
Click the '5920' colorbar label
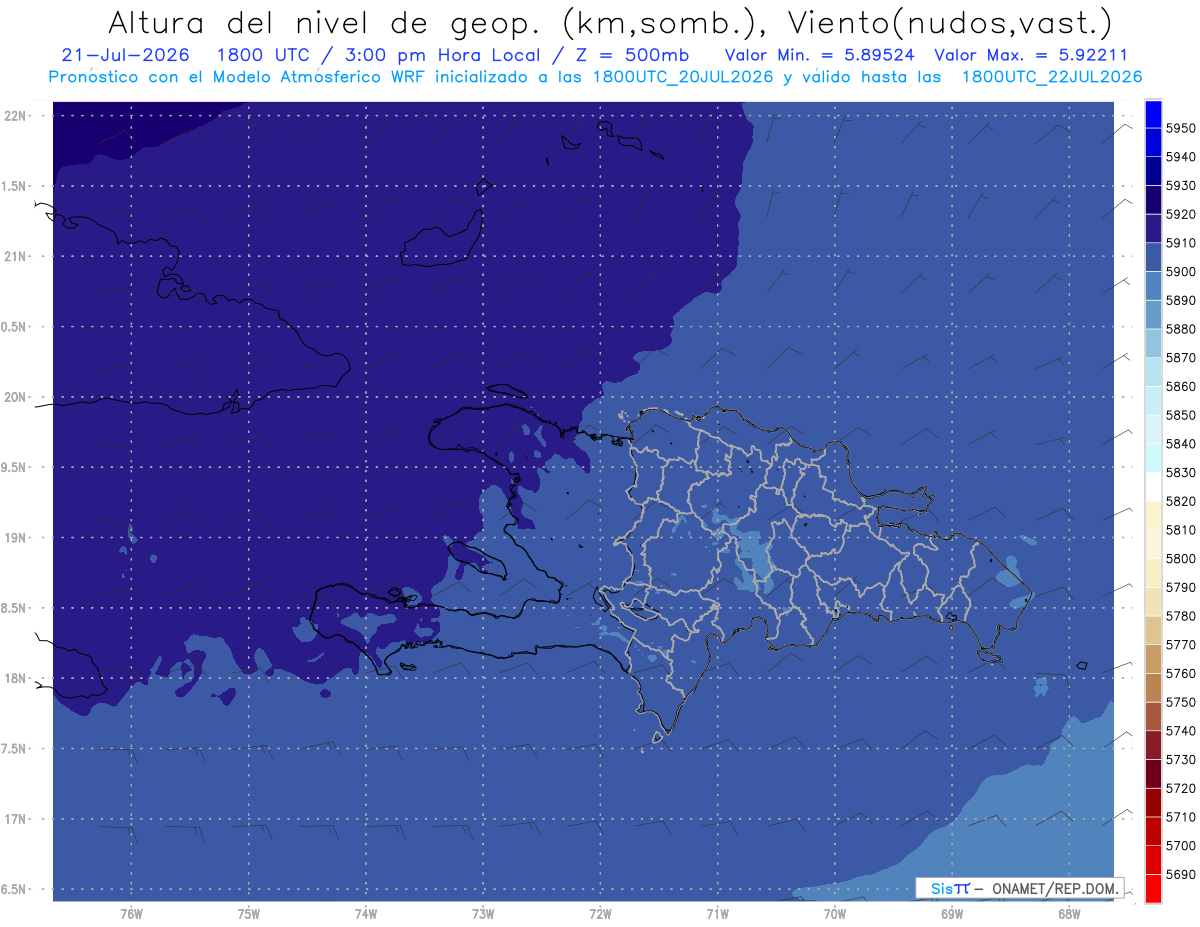click(1180, 214)
